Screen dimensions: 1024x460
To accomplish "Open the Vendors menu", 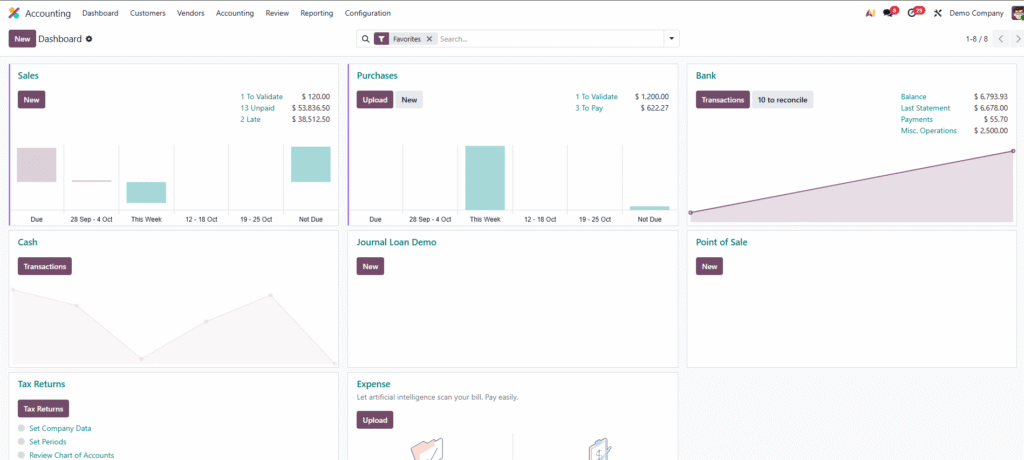I will pyautogui.click(x=191, y=13).
